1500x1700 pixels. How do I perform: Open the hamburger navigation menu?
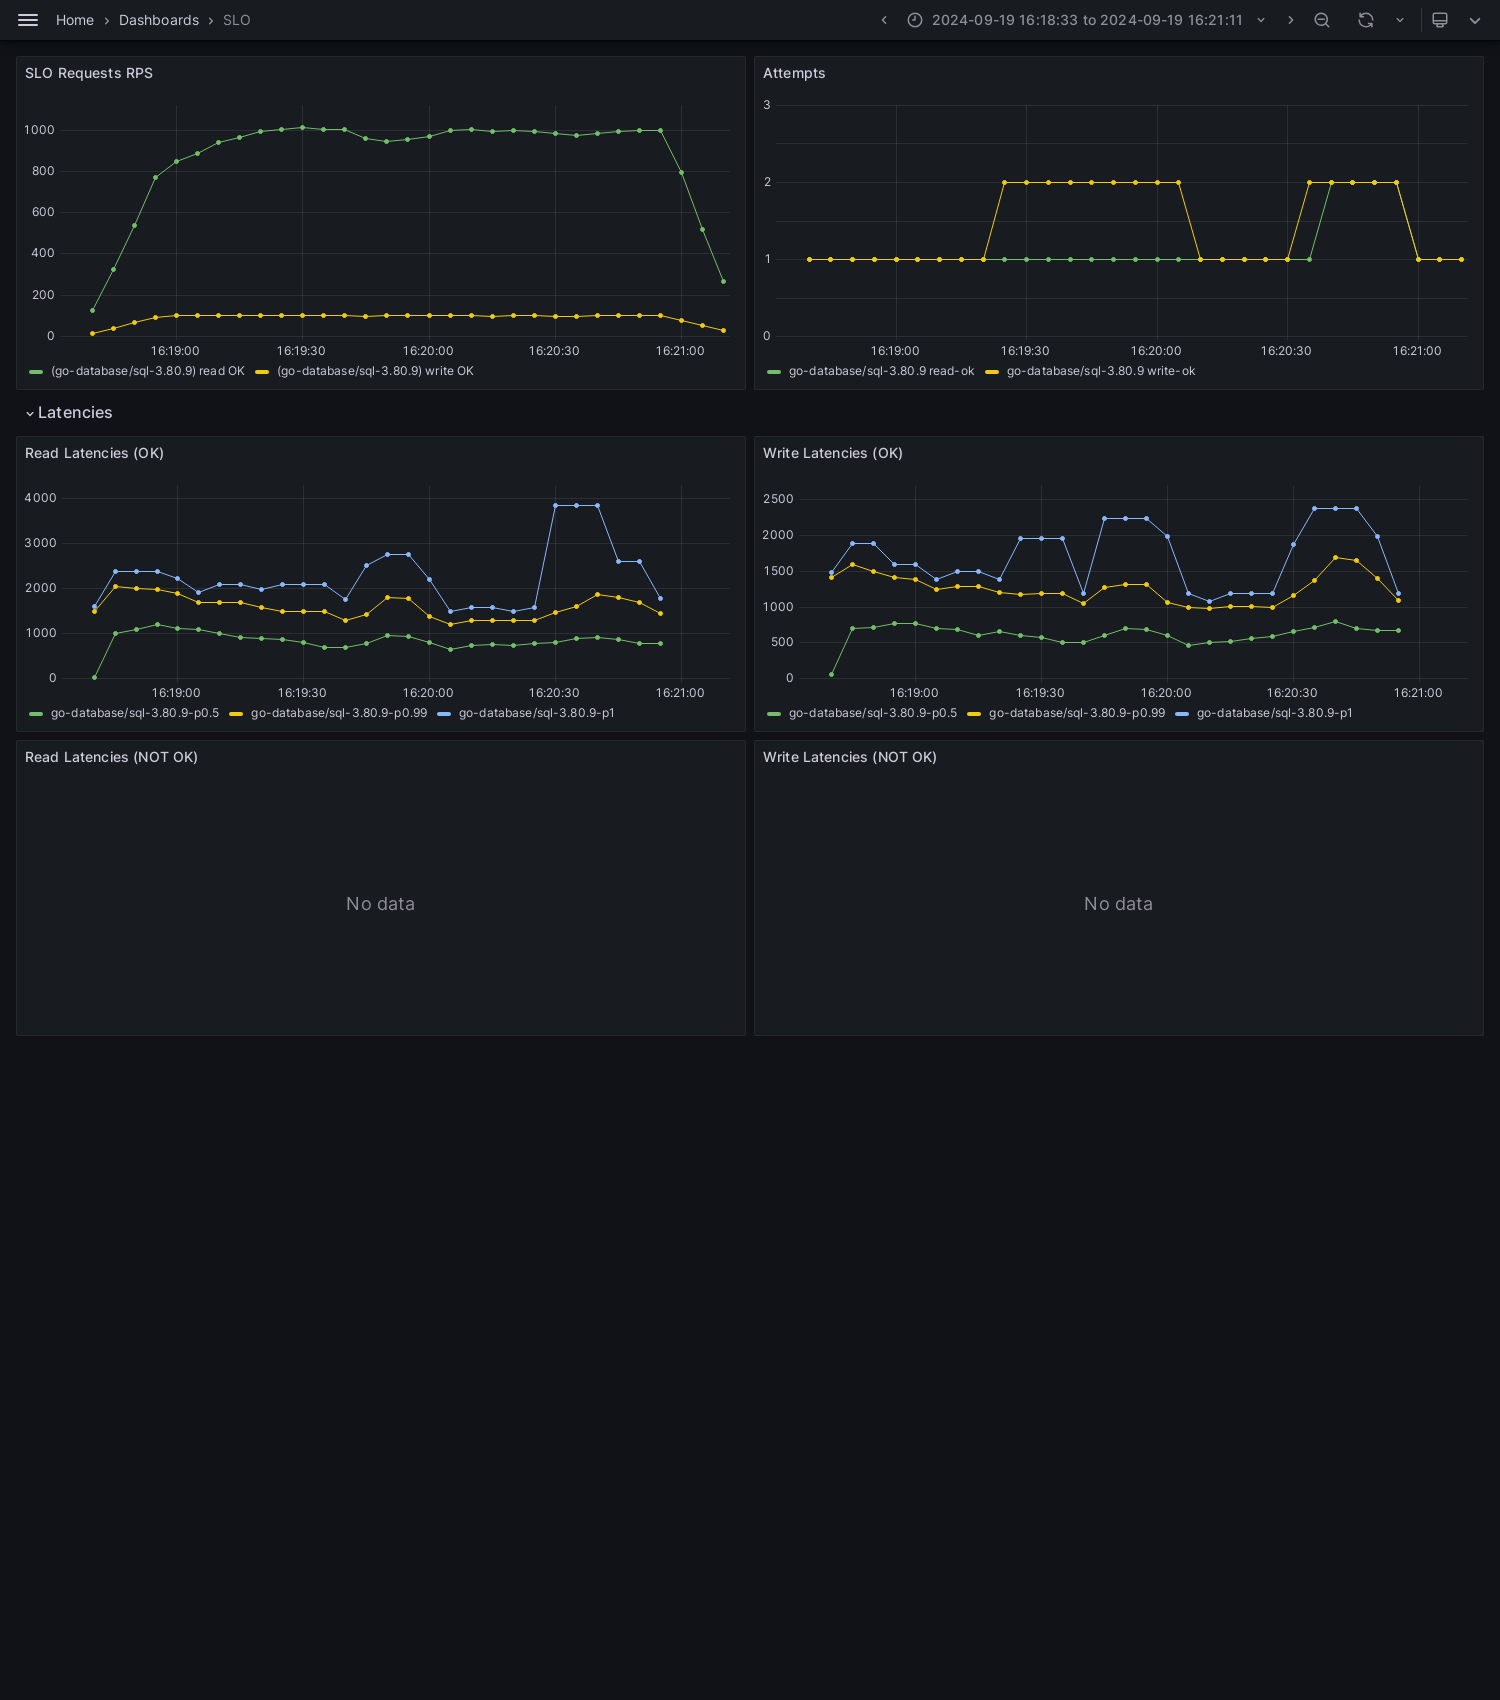coord(28,20)
